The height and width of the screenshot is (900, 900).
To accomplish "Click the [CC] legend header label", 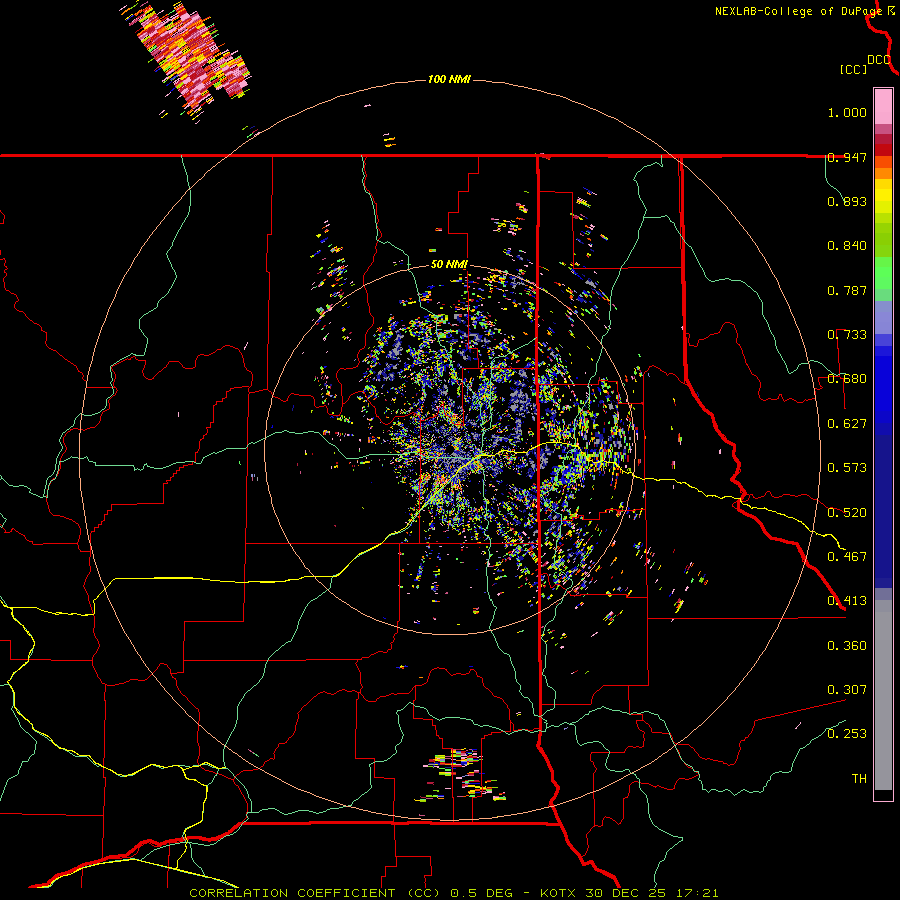I will 854,69.
